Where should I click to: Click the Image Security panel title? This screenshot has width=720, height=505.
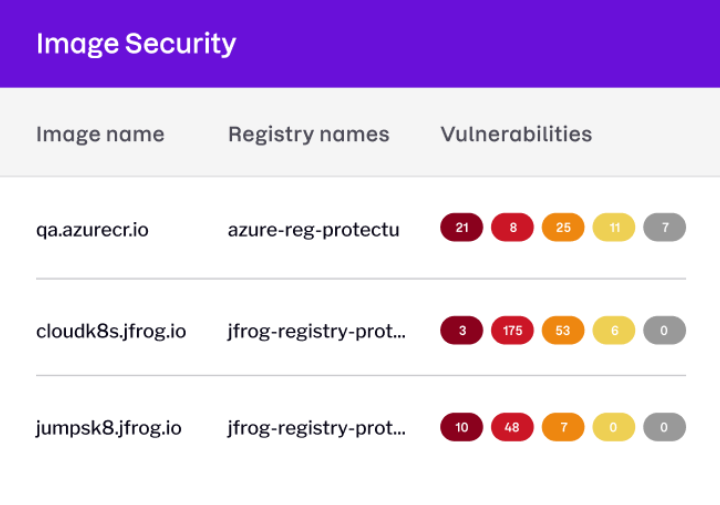(136, 44)
